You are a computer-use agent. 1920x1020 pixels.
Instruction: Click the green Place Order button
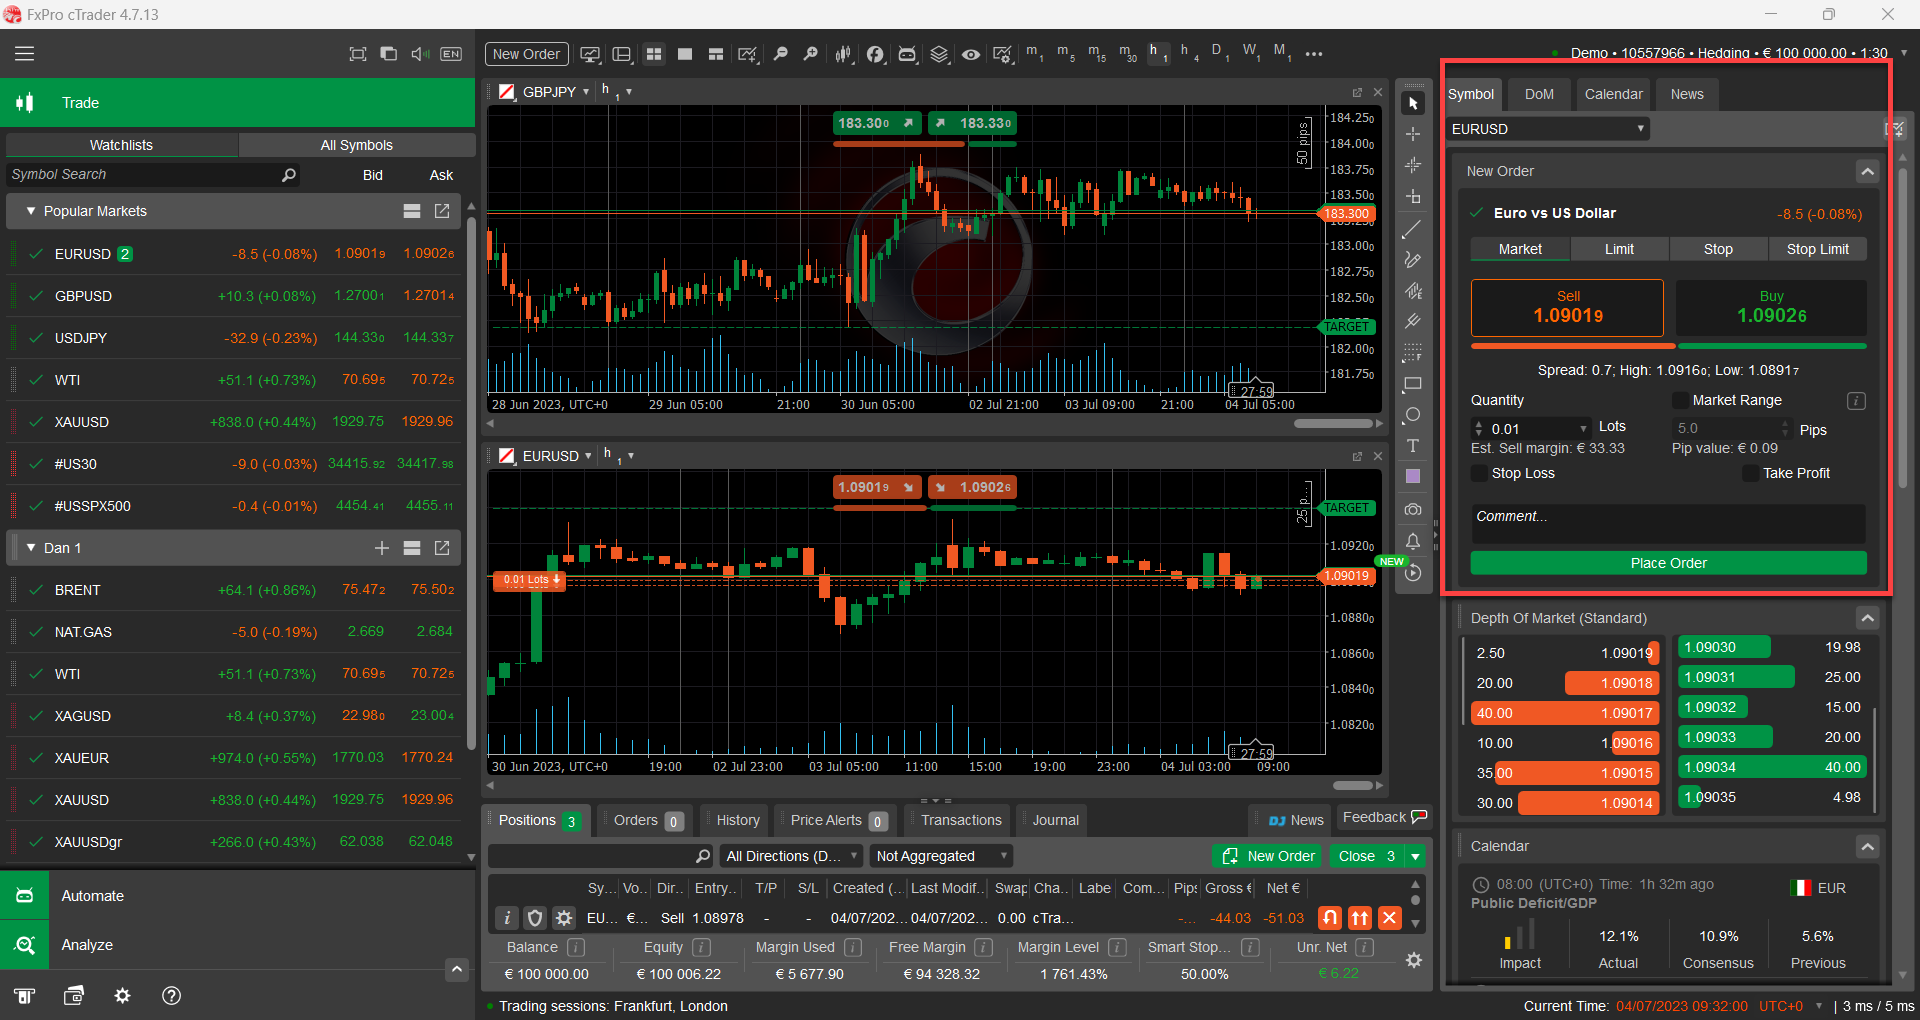[x=1667, y=563]
